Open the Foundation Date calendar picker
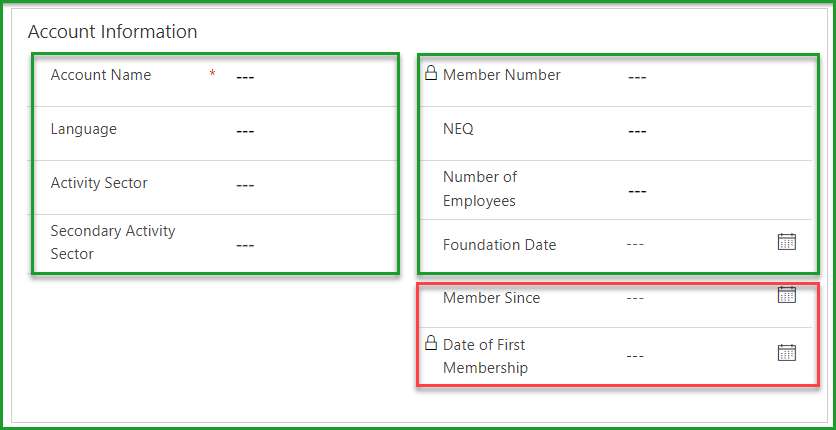Image resolution: width=836 pixels, height=430 pixels. coord(787,242)
